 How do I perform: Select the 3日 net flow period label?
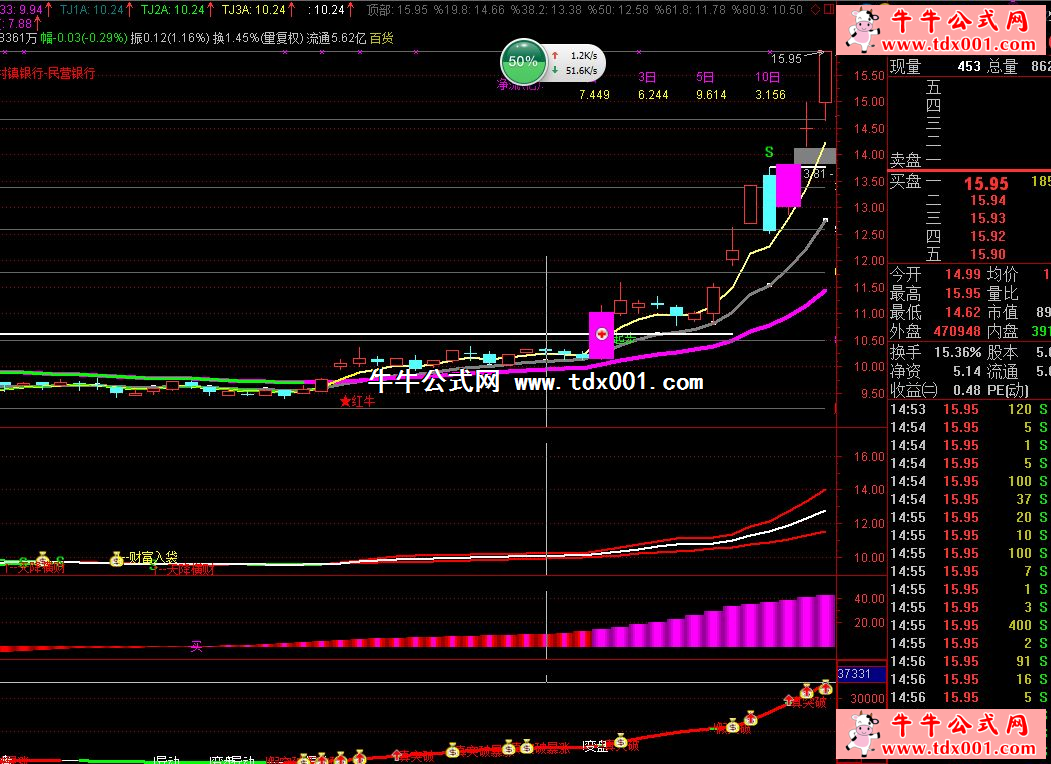(648, 77)
